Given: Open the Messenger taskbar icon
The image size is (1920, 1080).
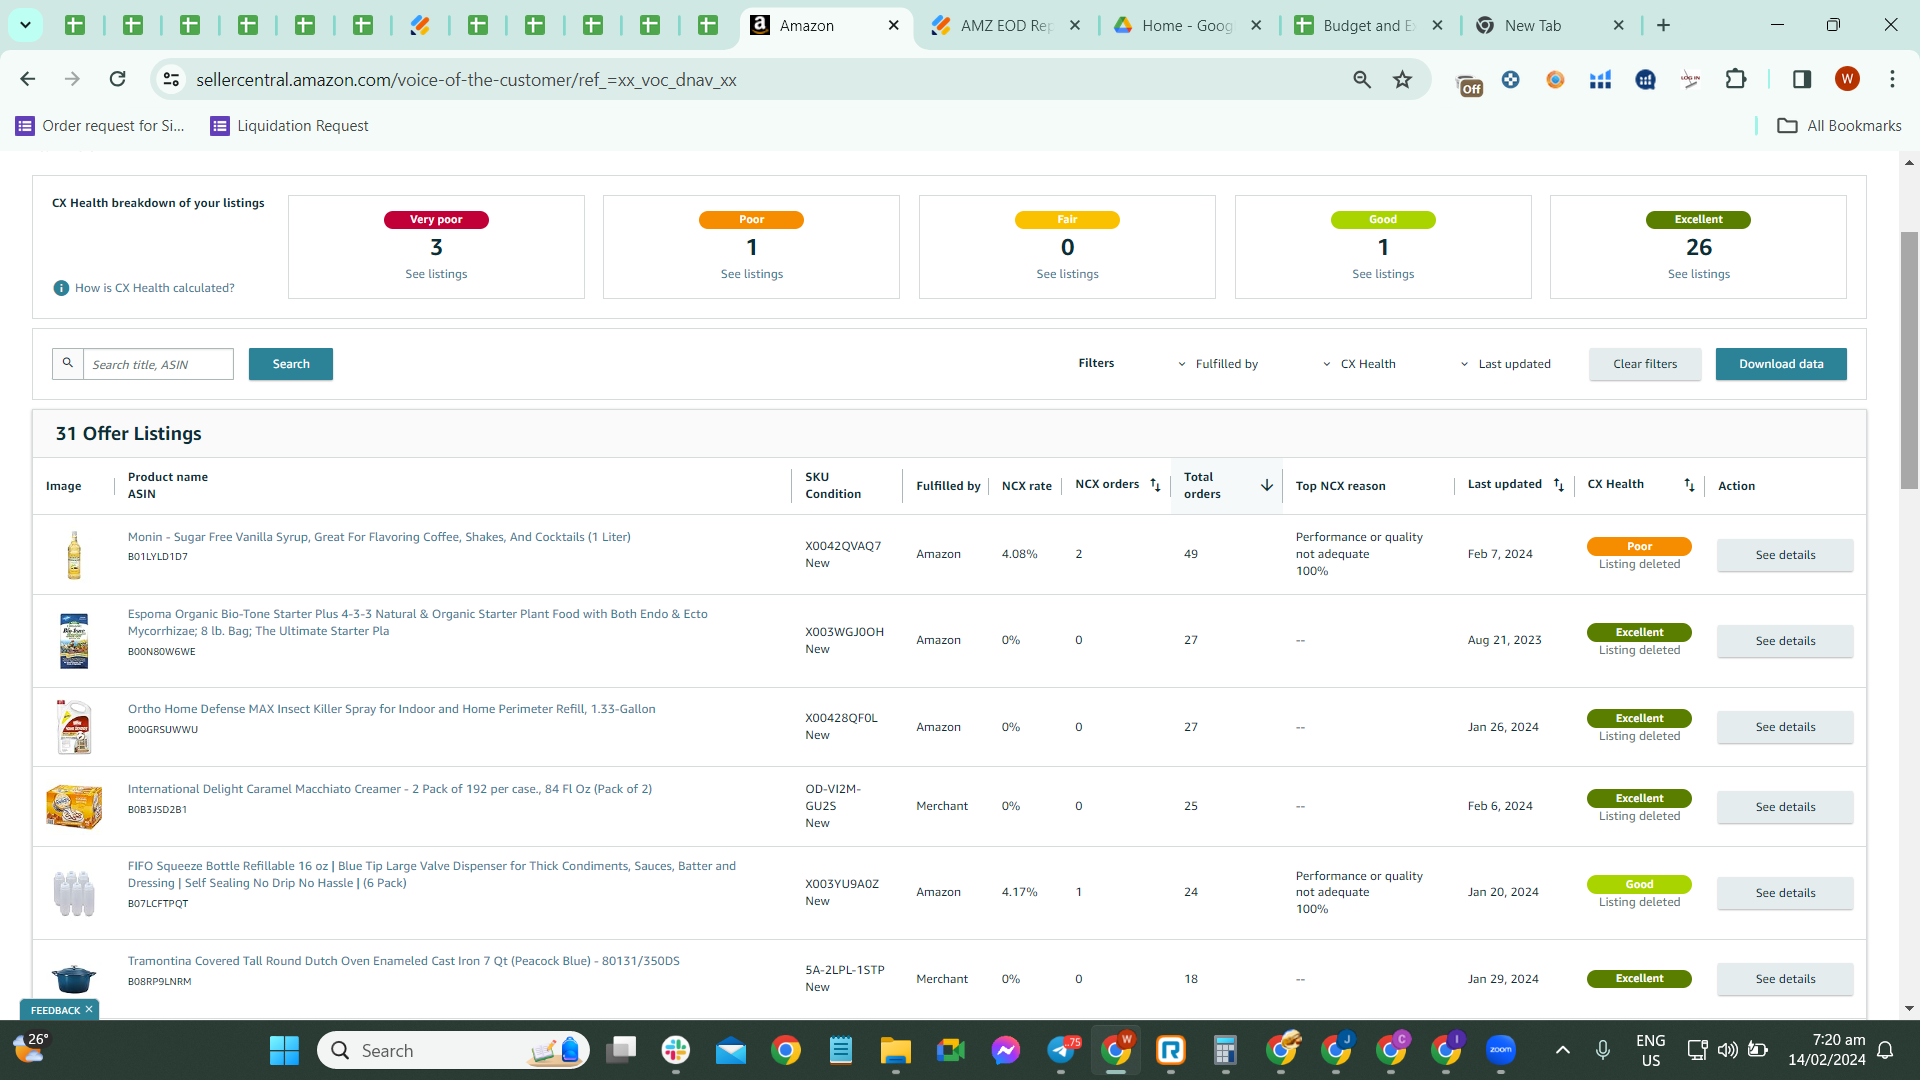Looking at the screenshot, I should click(x=1006, y=1050).
